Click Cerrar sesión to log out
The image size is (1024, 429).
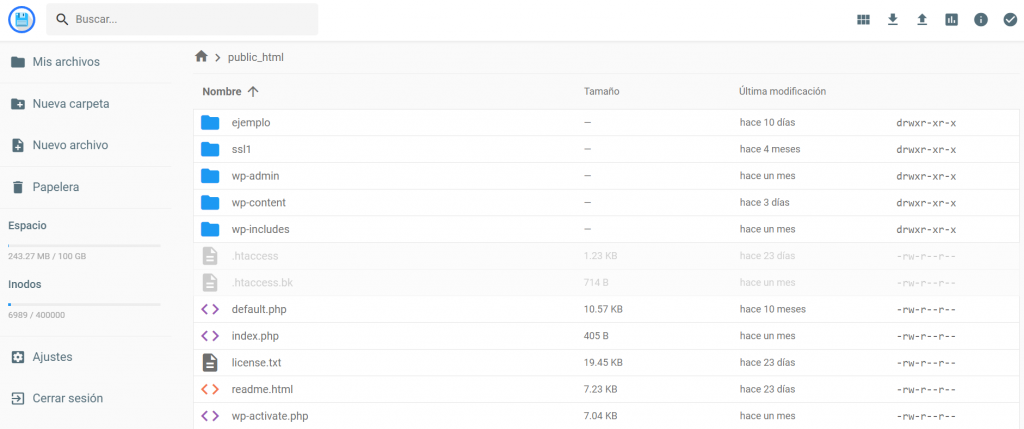coord(67,398)
